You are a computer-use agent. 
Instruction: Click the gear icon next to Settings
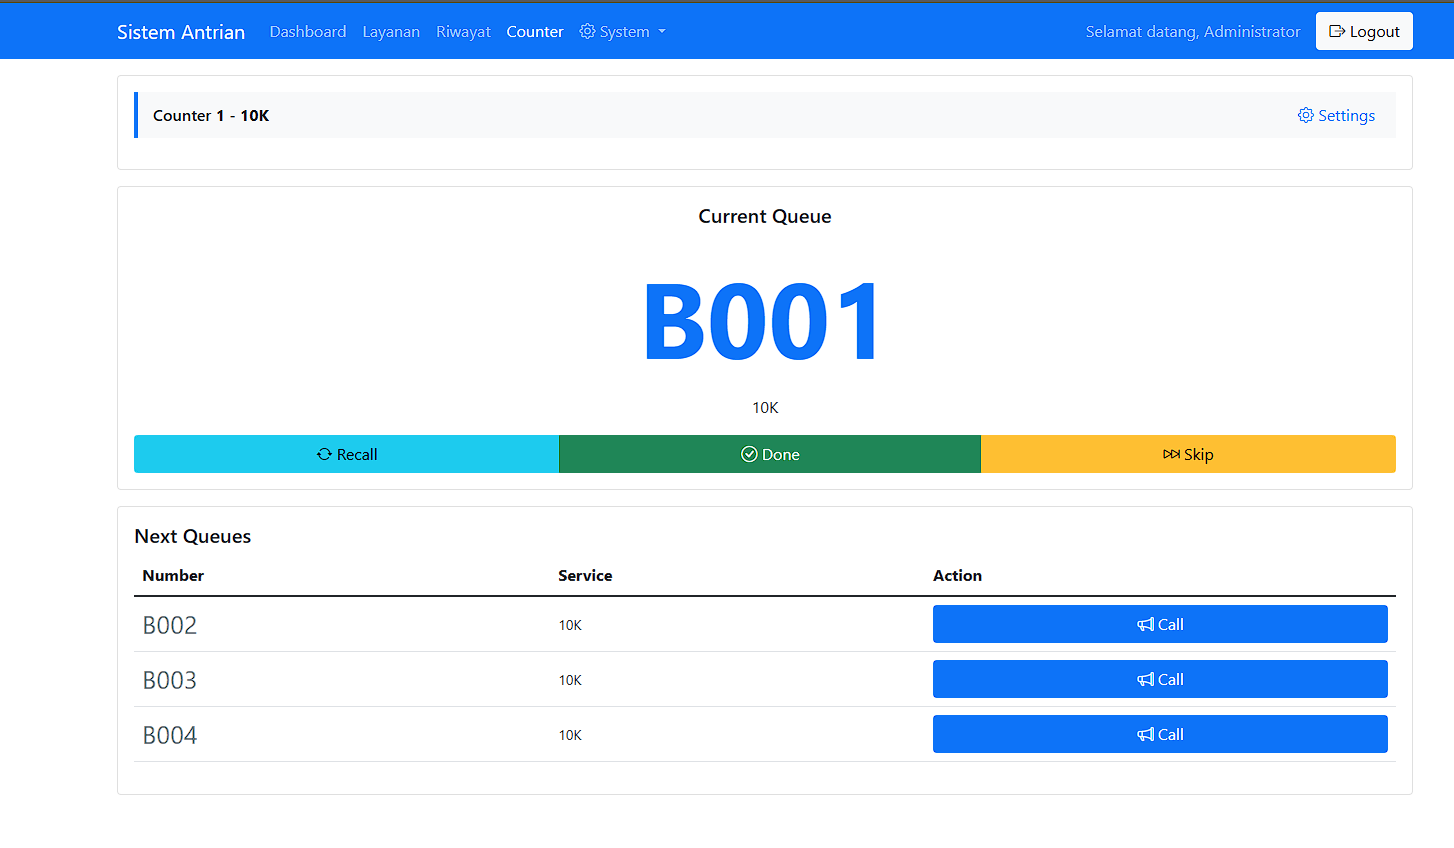(1305, 115)
